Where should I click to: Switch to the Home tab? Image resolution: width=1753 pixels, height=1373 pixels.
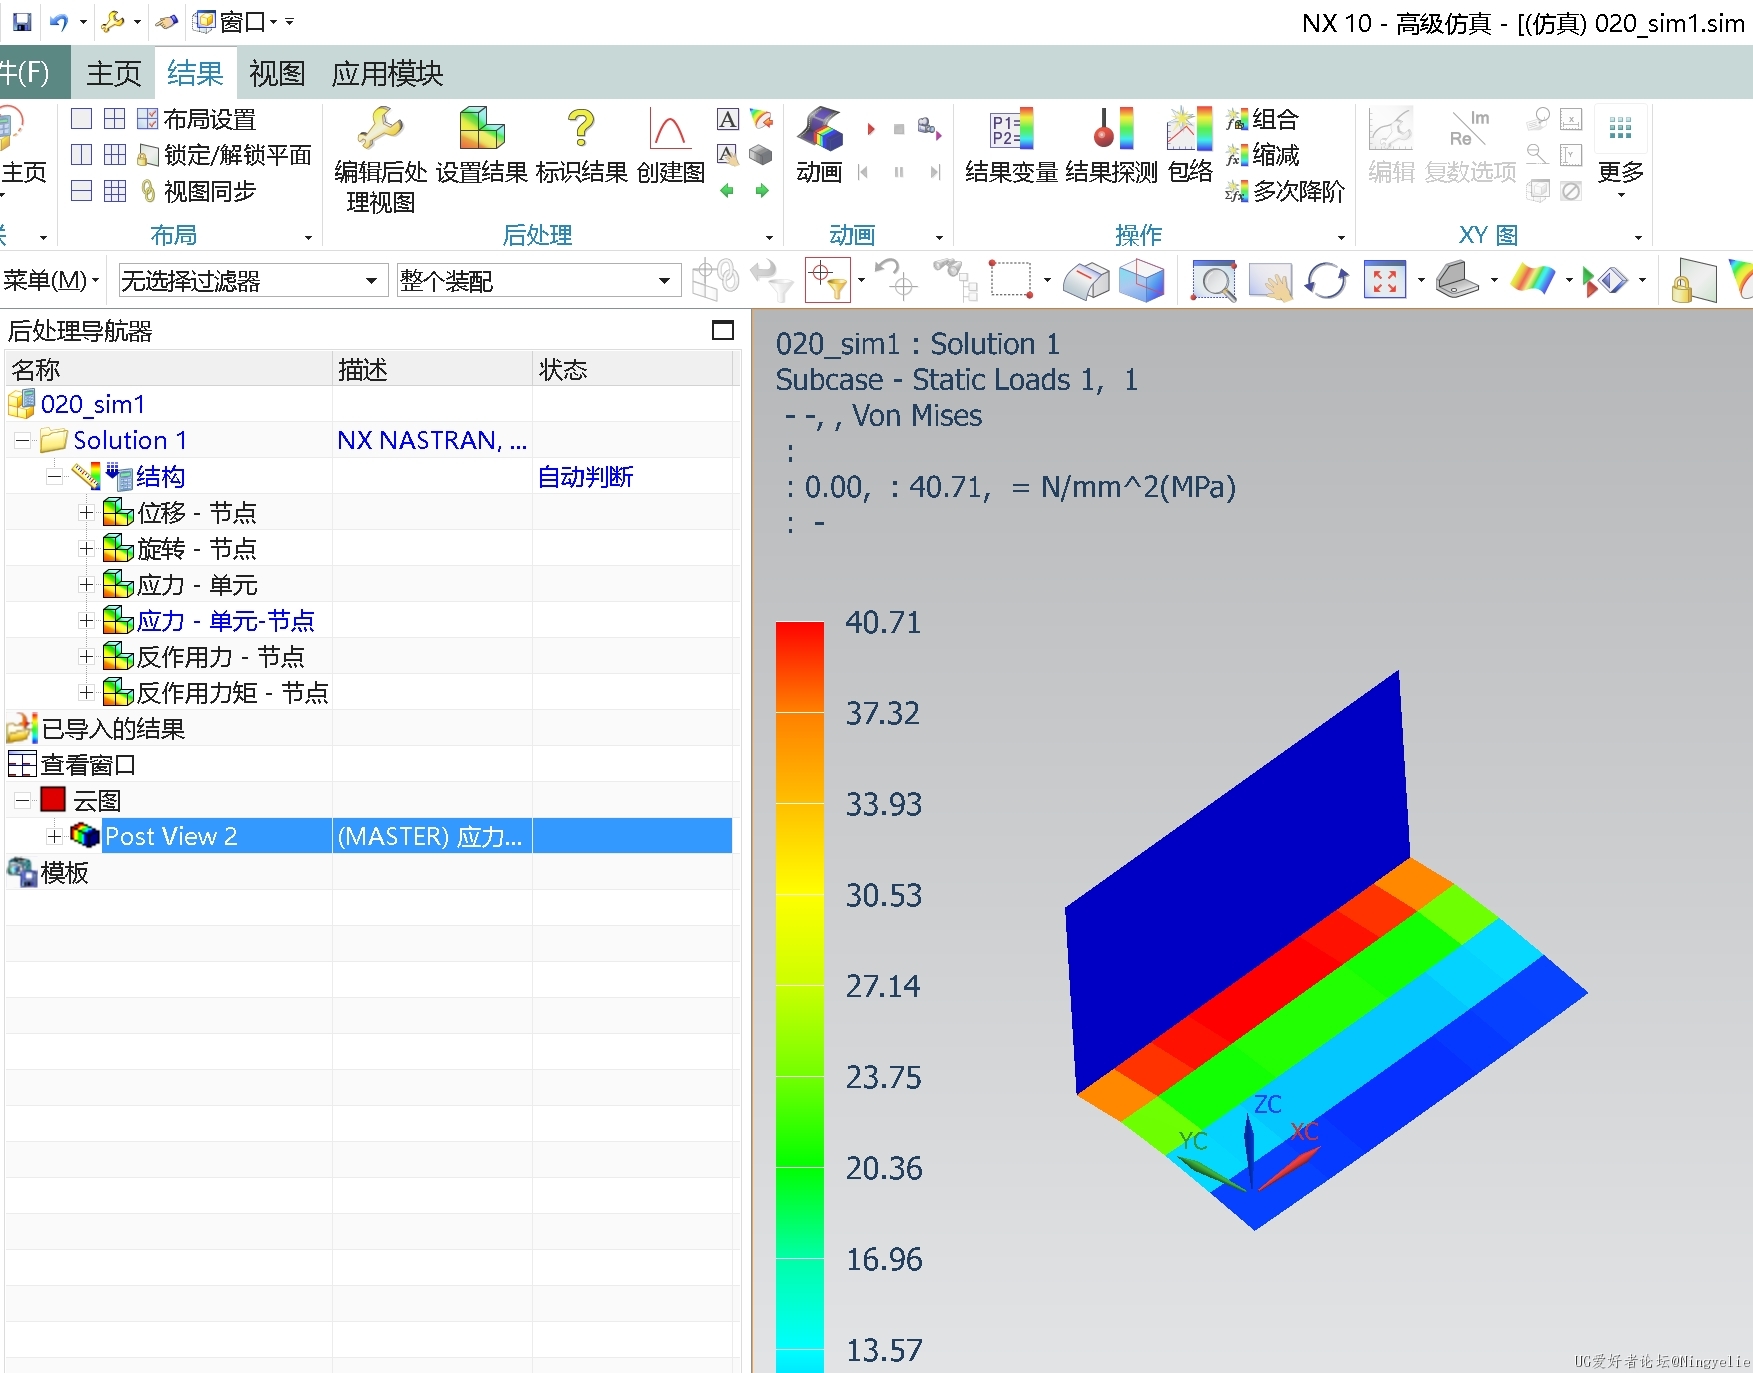pyautogui.click(x=114, y=73)
